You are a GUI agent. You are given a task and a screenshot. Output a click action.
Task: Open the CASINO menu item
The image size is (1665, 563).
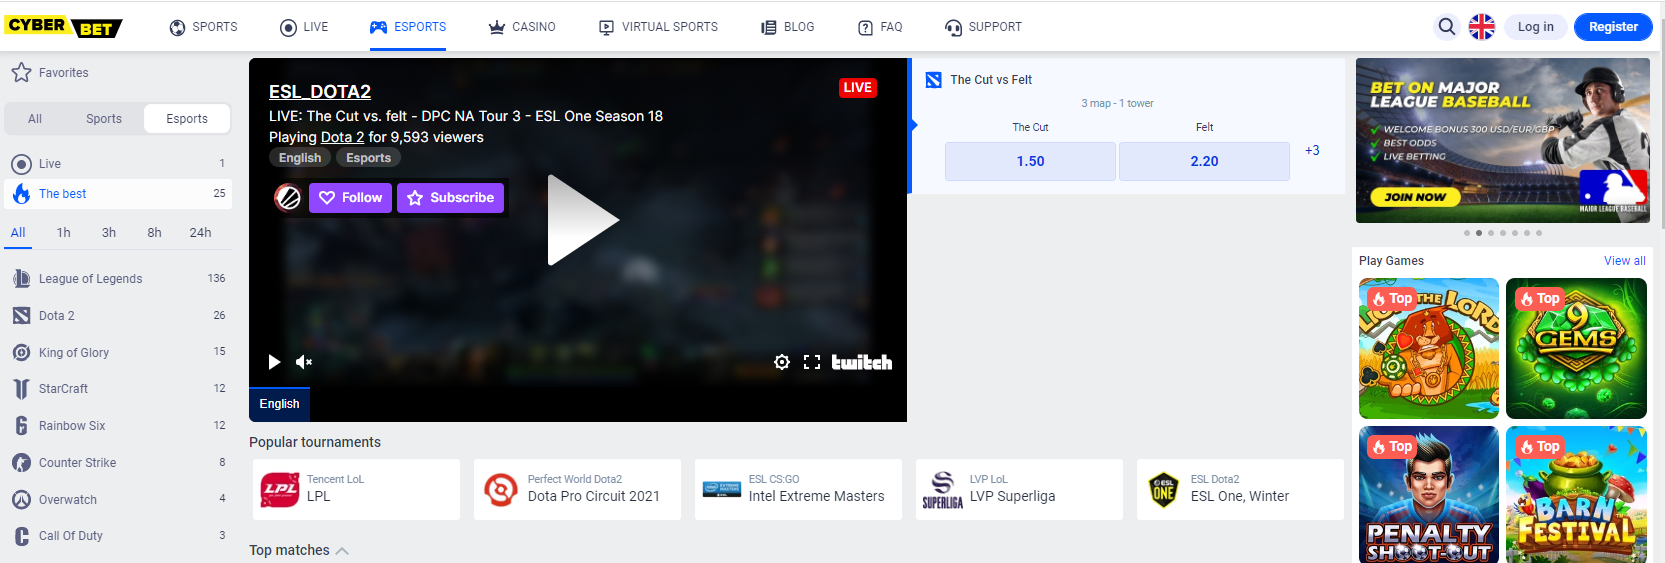click(x=522, y=27)
